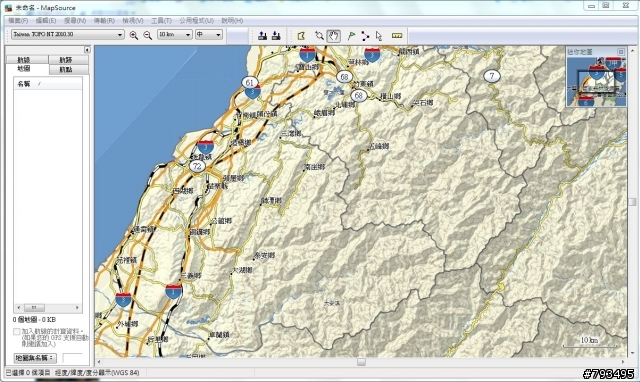This screenshot has height=382, width=640.
Task: Toggle the 加入航線的計算資料 checkbox
Action: pyautogui.click(x=16, y=331)
